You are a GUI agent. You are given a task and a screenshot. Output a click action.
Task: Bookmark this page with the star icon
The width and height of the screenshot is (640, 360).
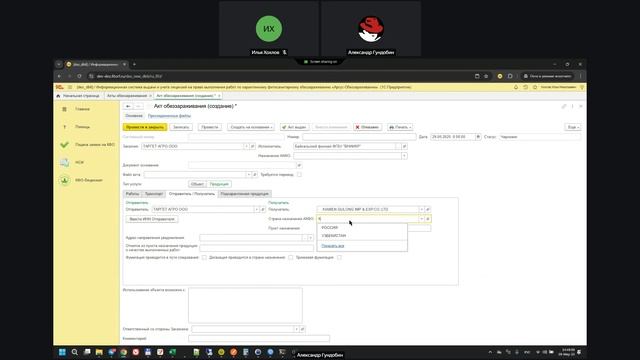pos(486,76)
